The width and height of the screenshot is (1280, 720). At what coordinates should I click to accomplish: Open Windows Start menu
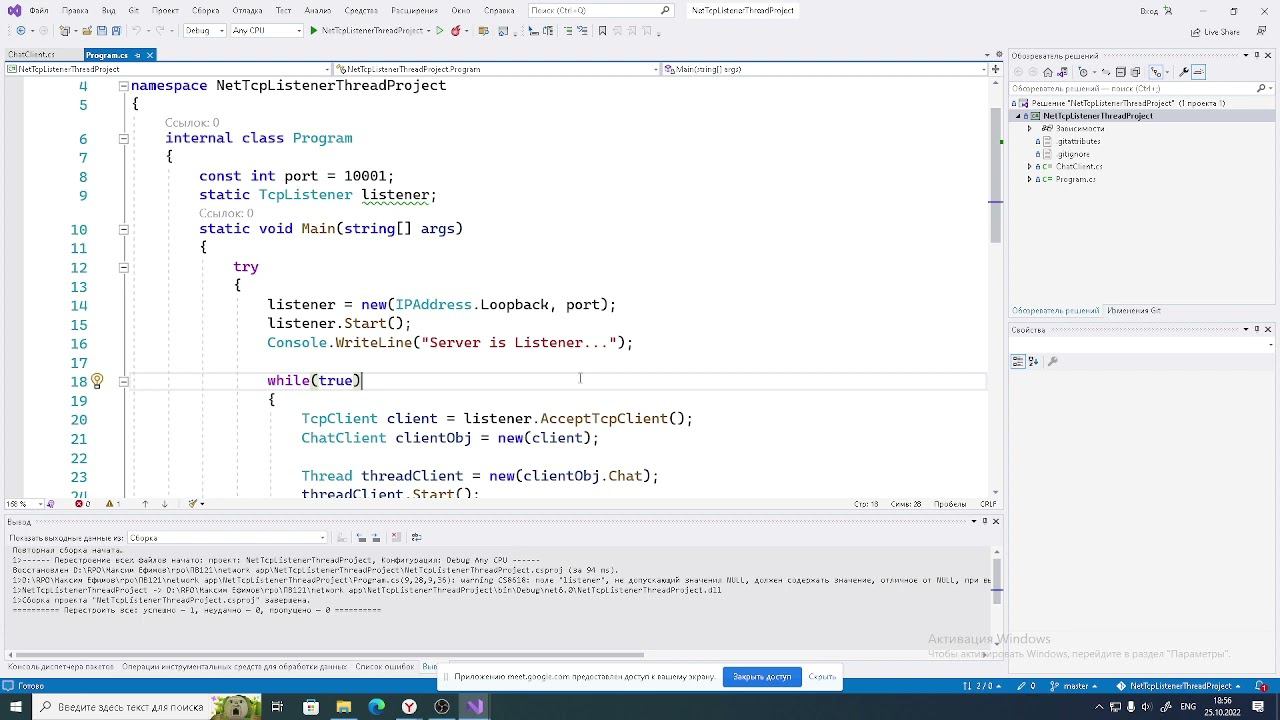(x=16, y=707)
